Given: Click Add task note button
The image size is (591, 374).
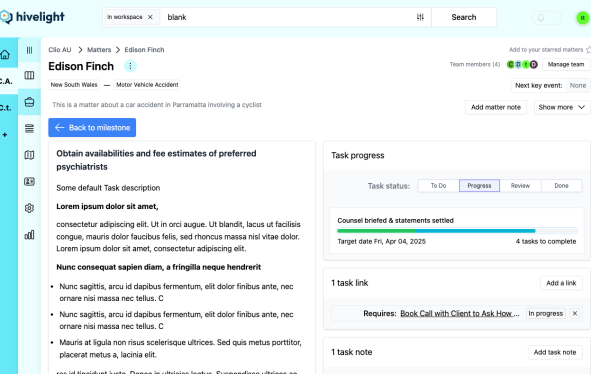Looking at the screenshot, I should point(555,353).
